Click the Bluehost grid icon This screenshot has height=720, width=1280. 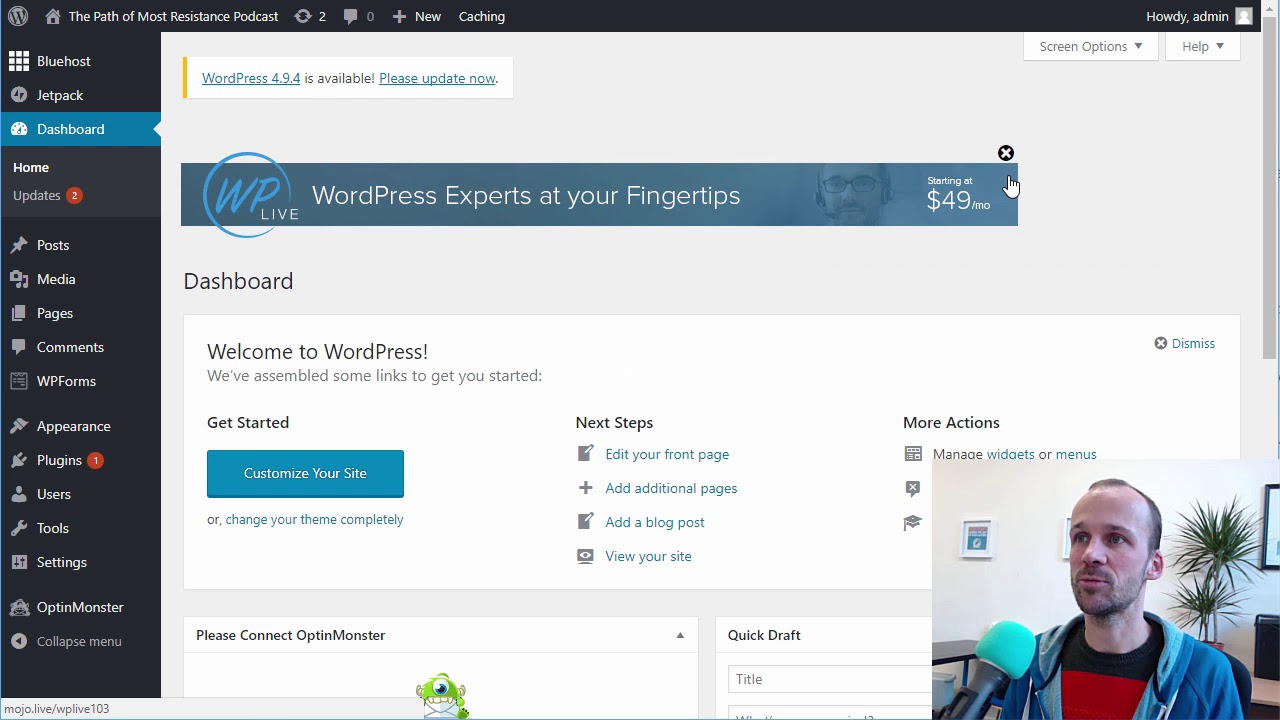point(19,61)
